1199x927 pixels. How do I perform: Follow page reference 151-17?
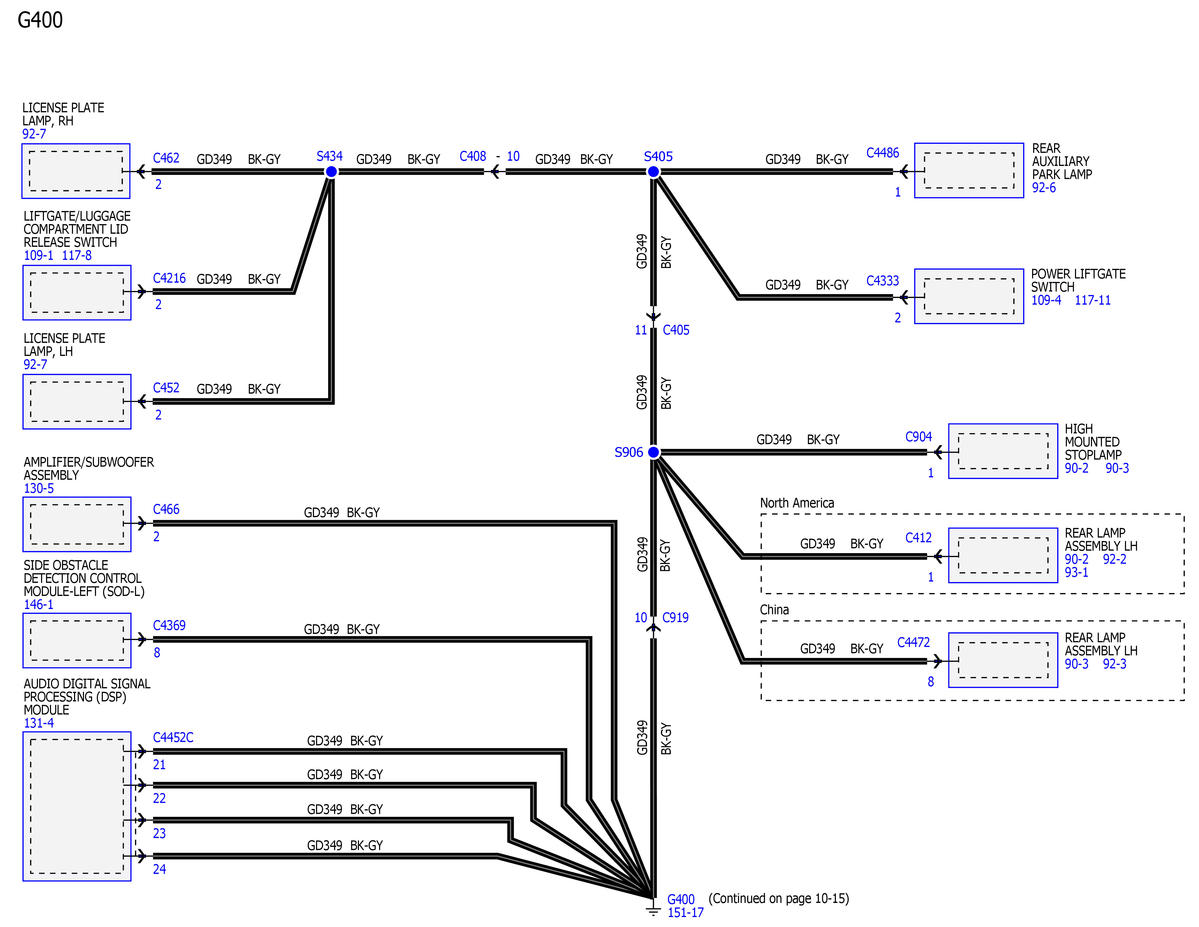click(685, 912)
